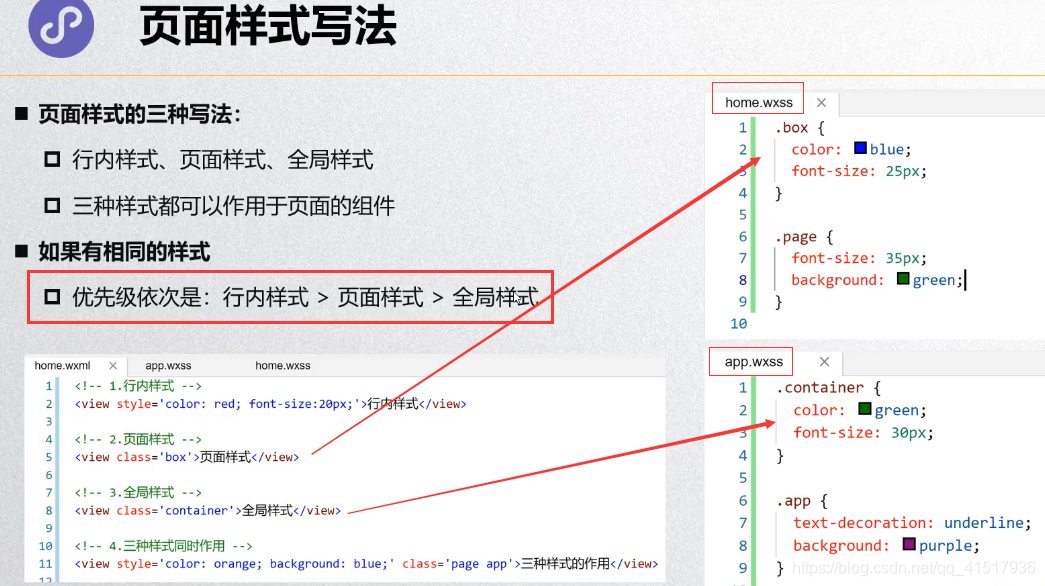The height and width of the screenshot is (586, 1045).
Task: Click the heading '如果有相同的样式'
Action: coord(124,252)
